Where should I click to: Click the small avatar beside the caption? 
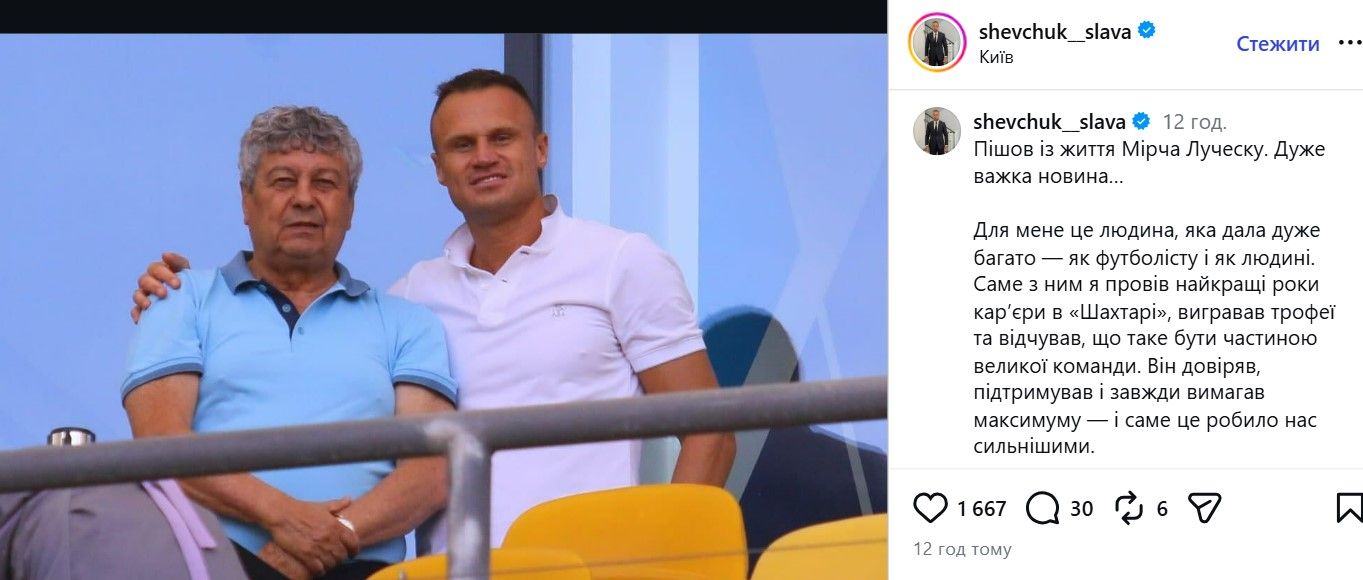(937, 131)
